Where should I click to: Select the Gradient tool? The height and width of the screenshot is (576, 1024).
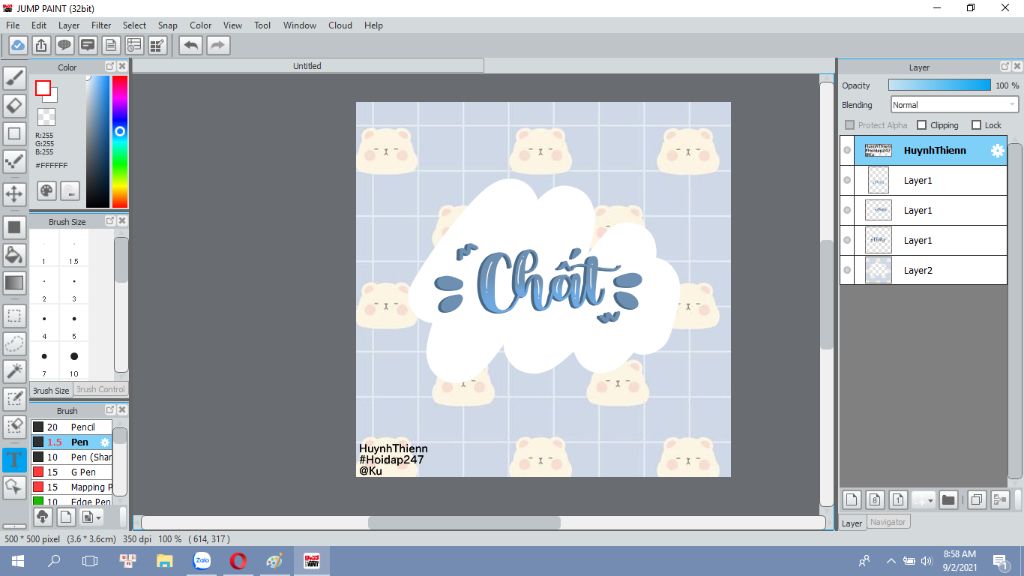[x=14, y=283]
